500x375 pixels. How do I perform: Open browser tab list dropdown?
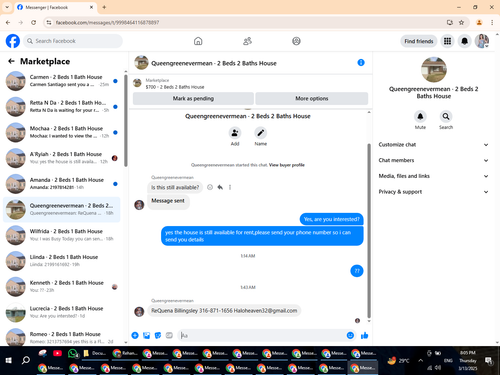pyautogui.click(x=7, y=7)
